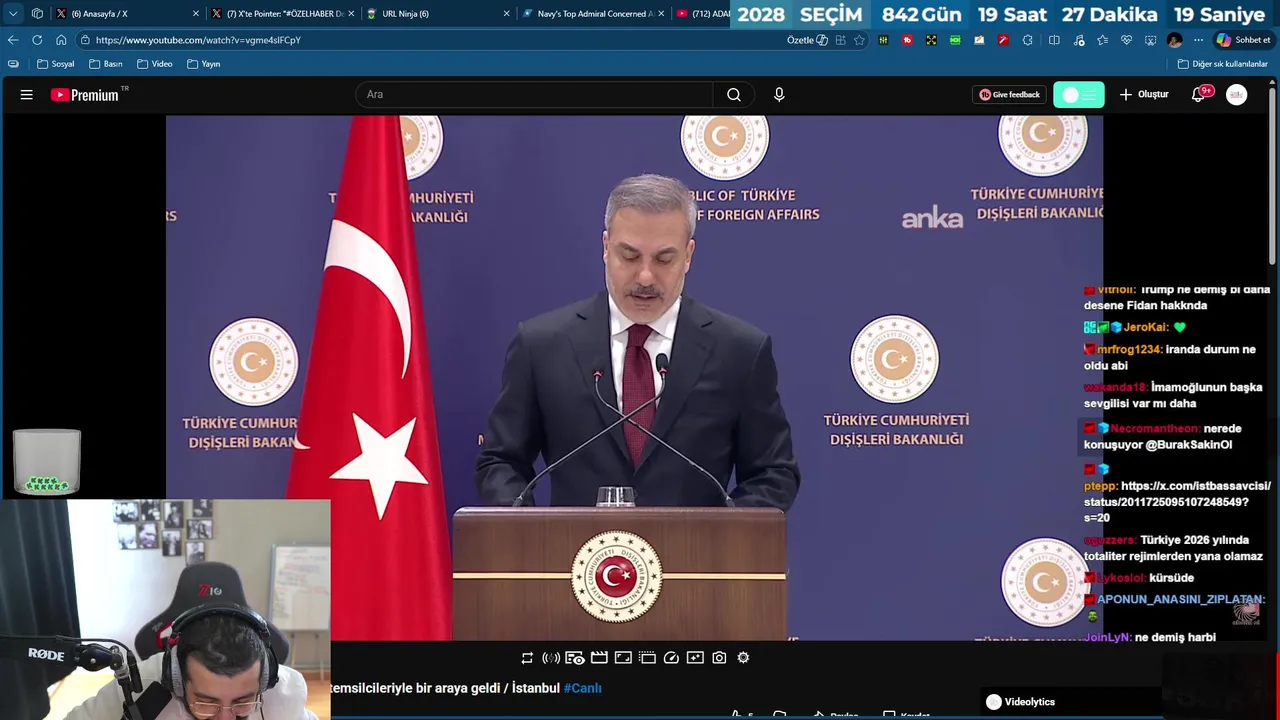Click on the livestream video player
Screen dimensions: 1280x720
pos(634,378)
